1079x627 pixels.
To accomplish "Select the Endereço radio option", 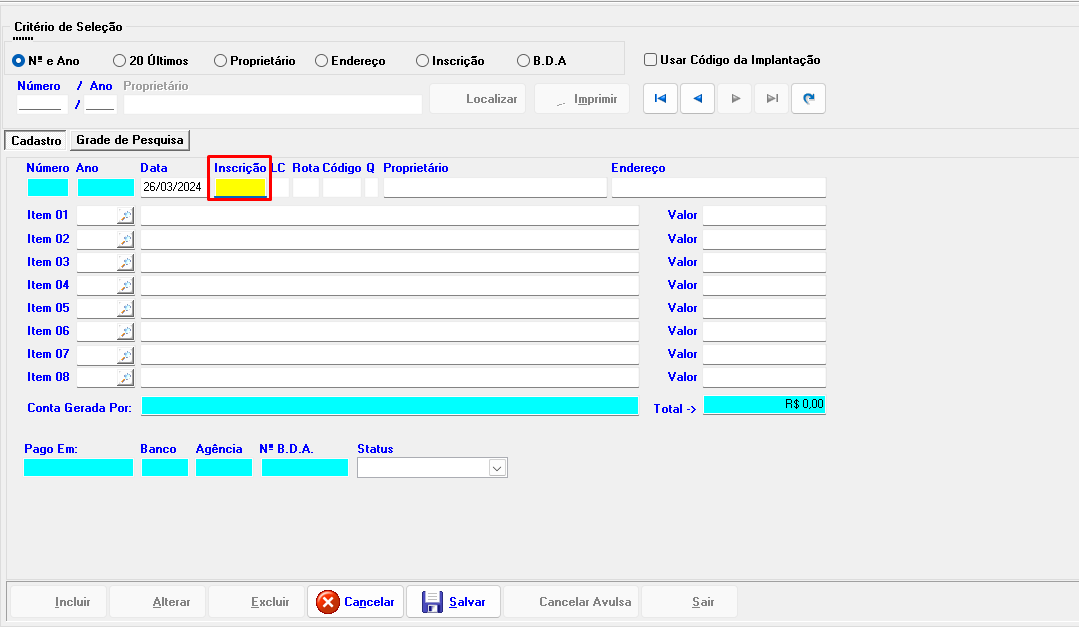I will click(x=321, y=61).
